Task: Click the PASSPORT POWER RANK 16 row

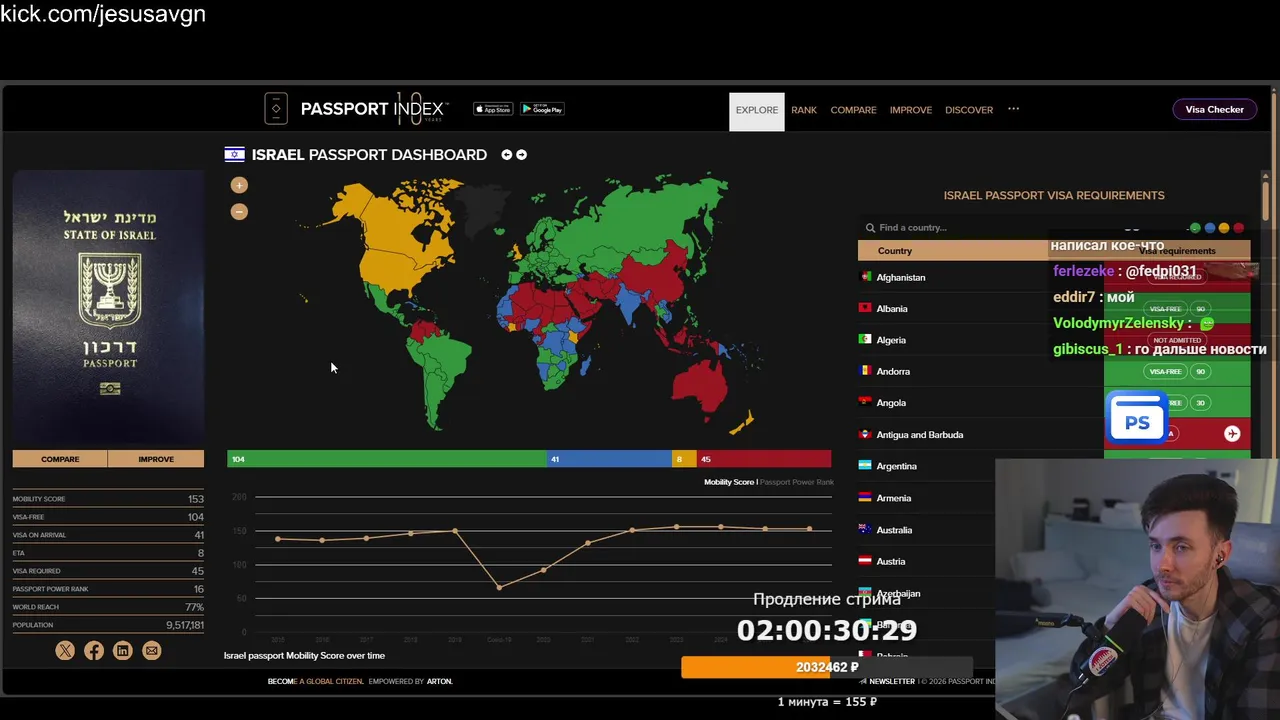Action: [x=108, y=589]
